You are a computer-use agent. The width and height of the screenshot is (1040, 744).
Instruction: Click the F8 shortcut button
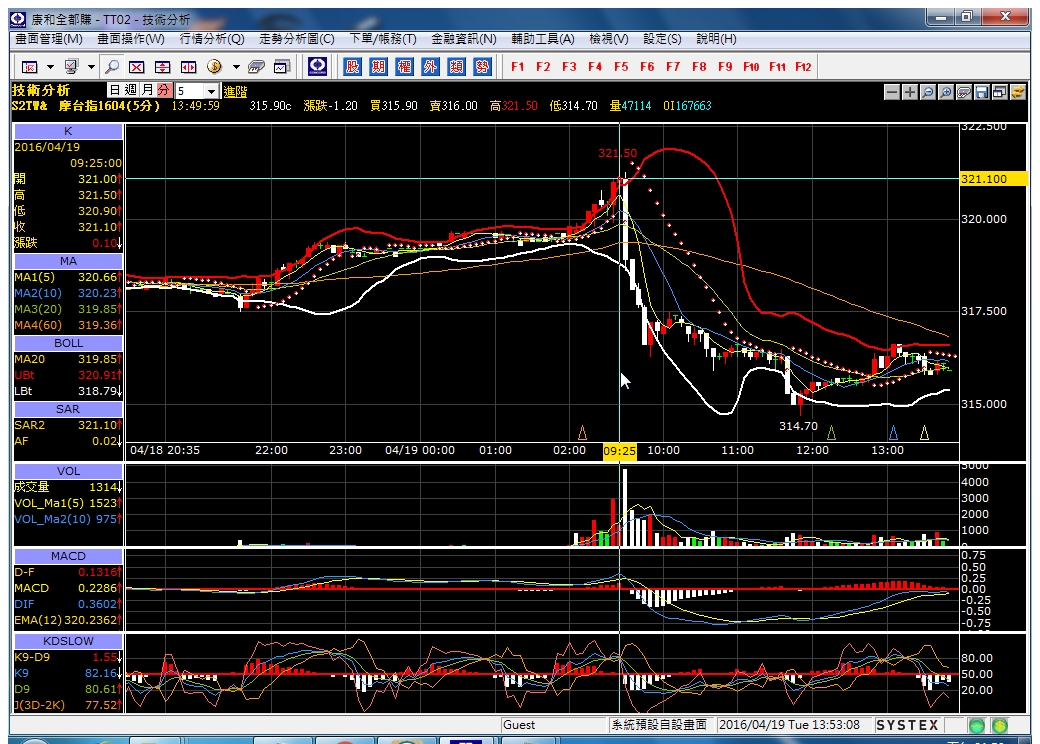point(699,66)
